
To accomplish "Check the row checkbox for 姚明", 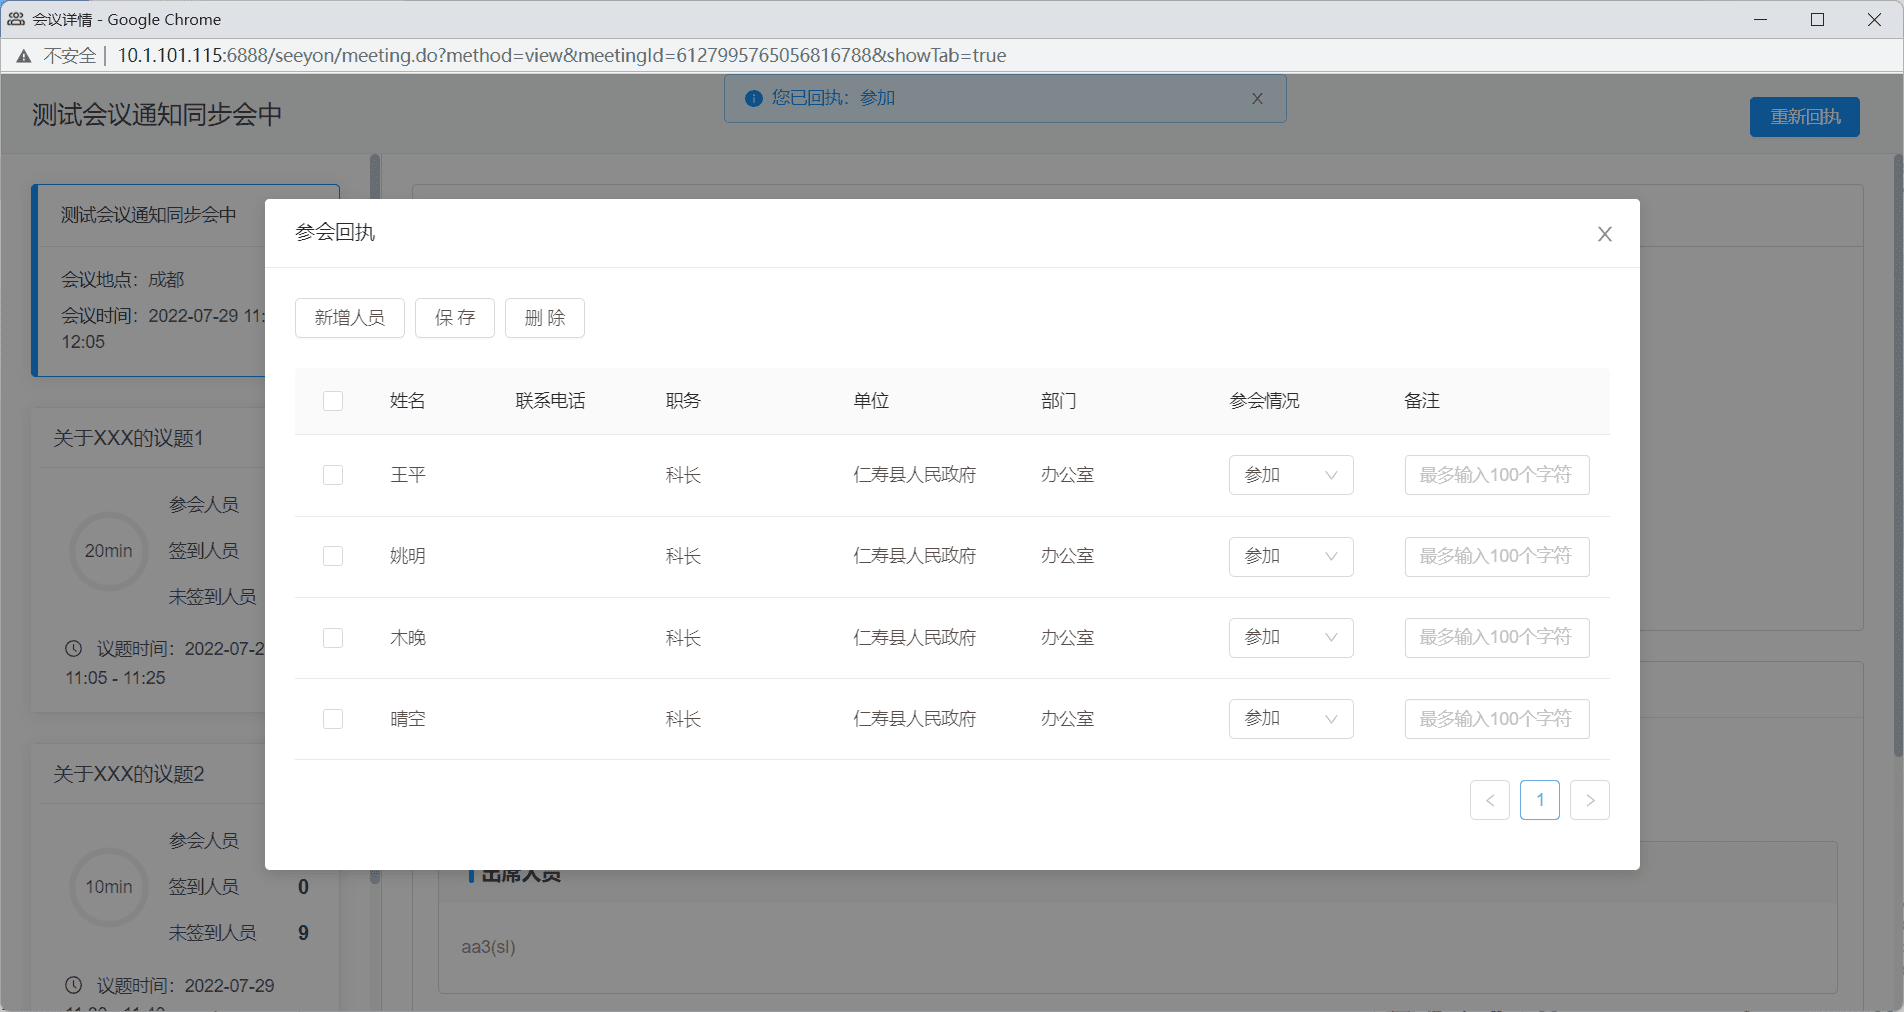I will click(x=333, y=556).
